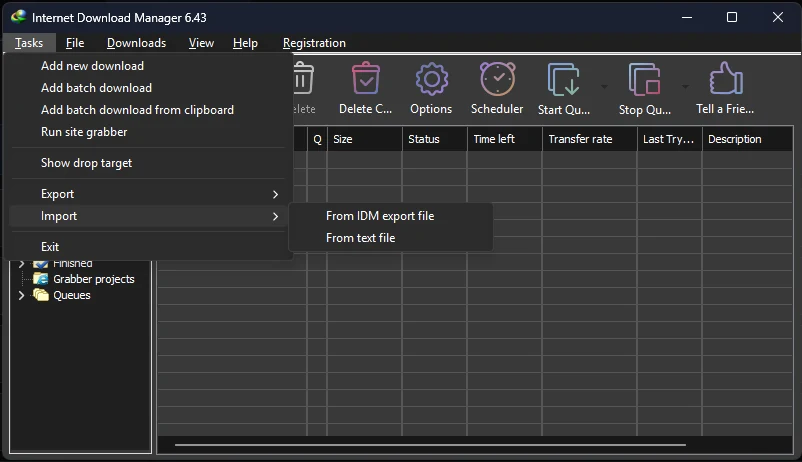Click the Start Queue icon
This screenshot has height=462, width=802.
click(564, 79)
